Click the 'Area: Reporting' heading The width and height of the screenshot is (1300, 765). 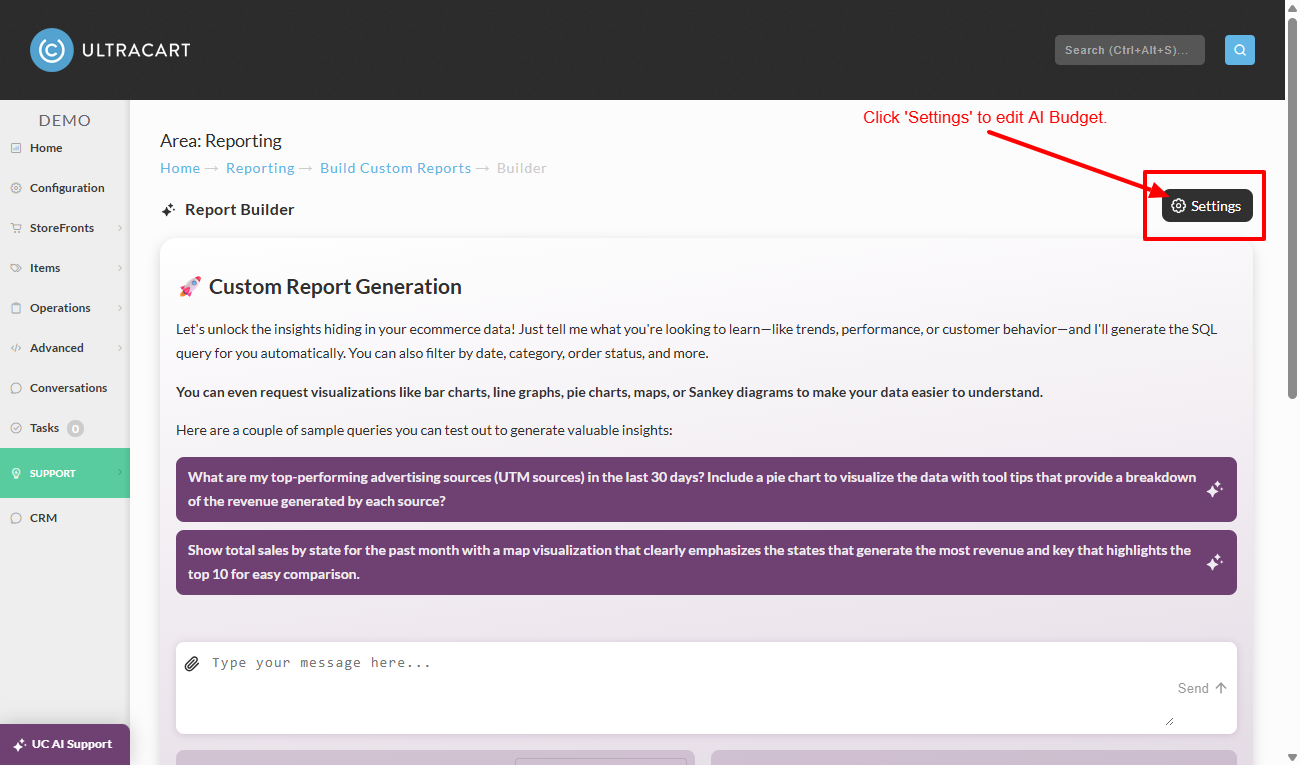pos(221,141)
